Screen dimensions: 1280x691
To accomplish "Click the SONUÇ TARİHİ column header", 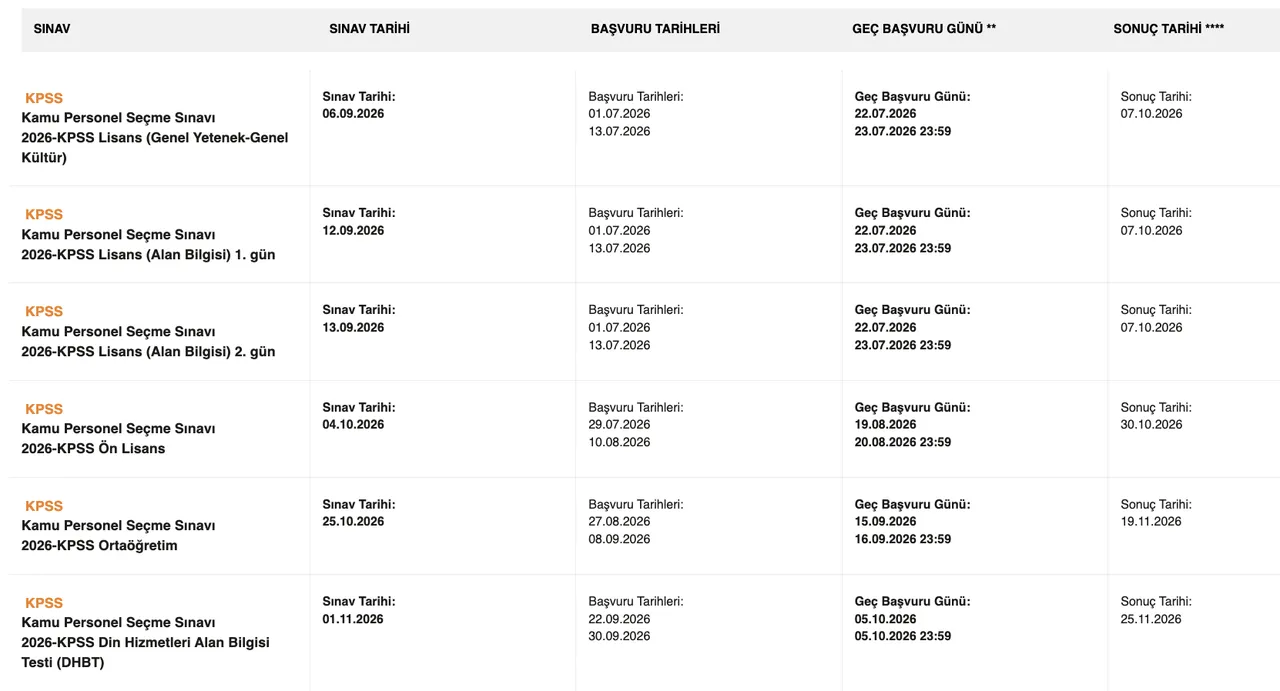I will click(x=1168, y=29).
